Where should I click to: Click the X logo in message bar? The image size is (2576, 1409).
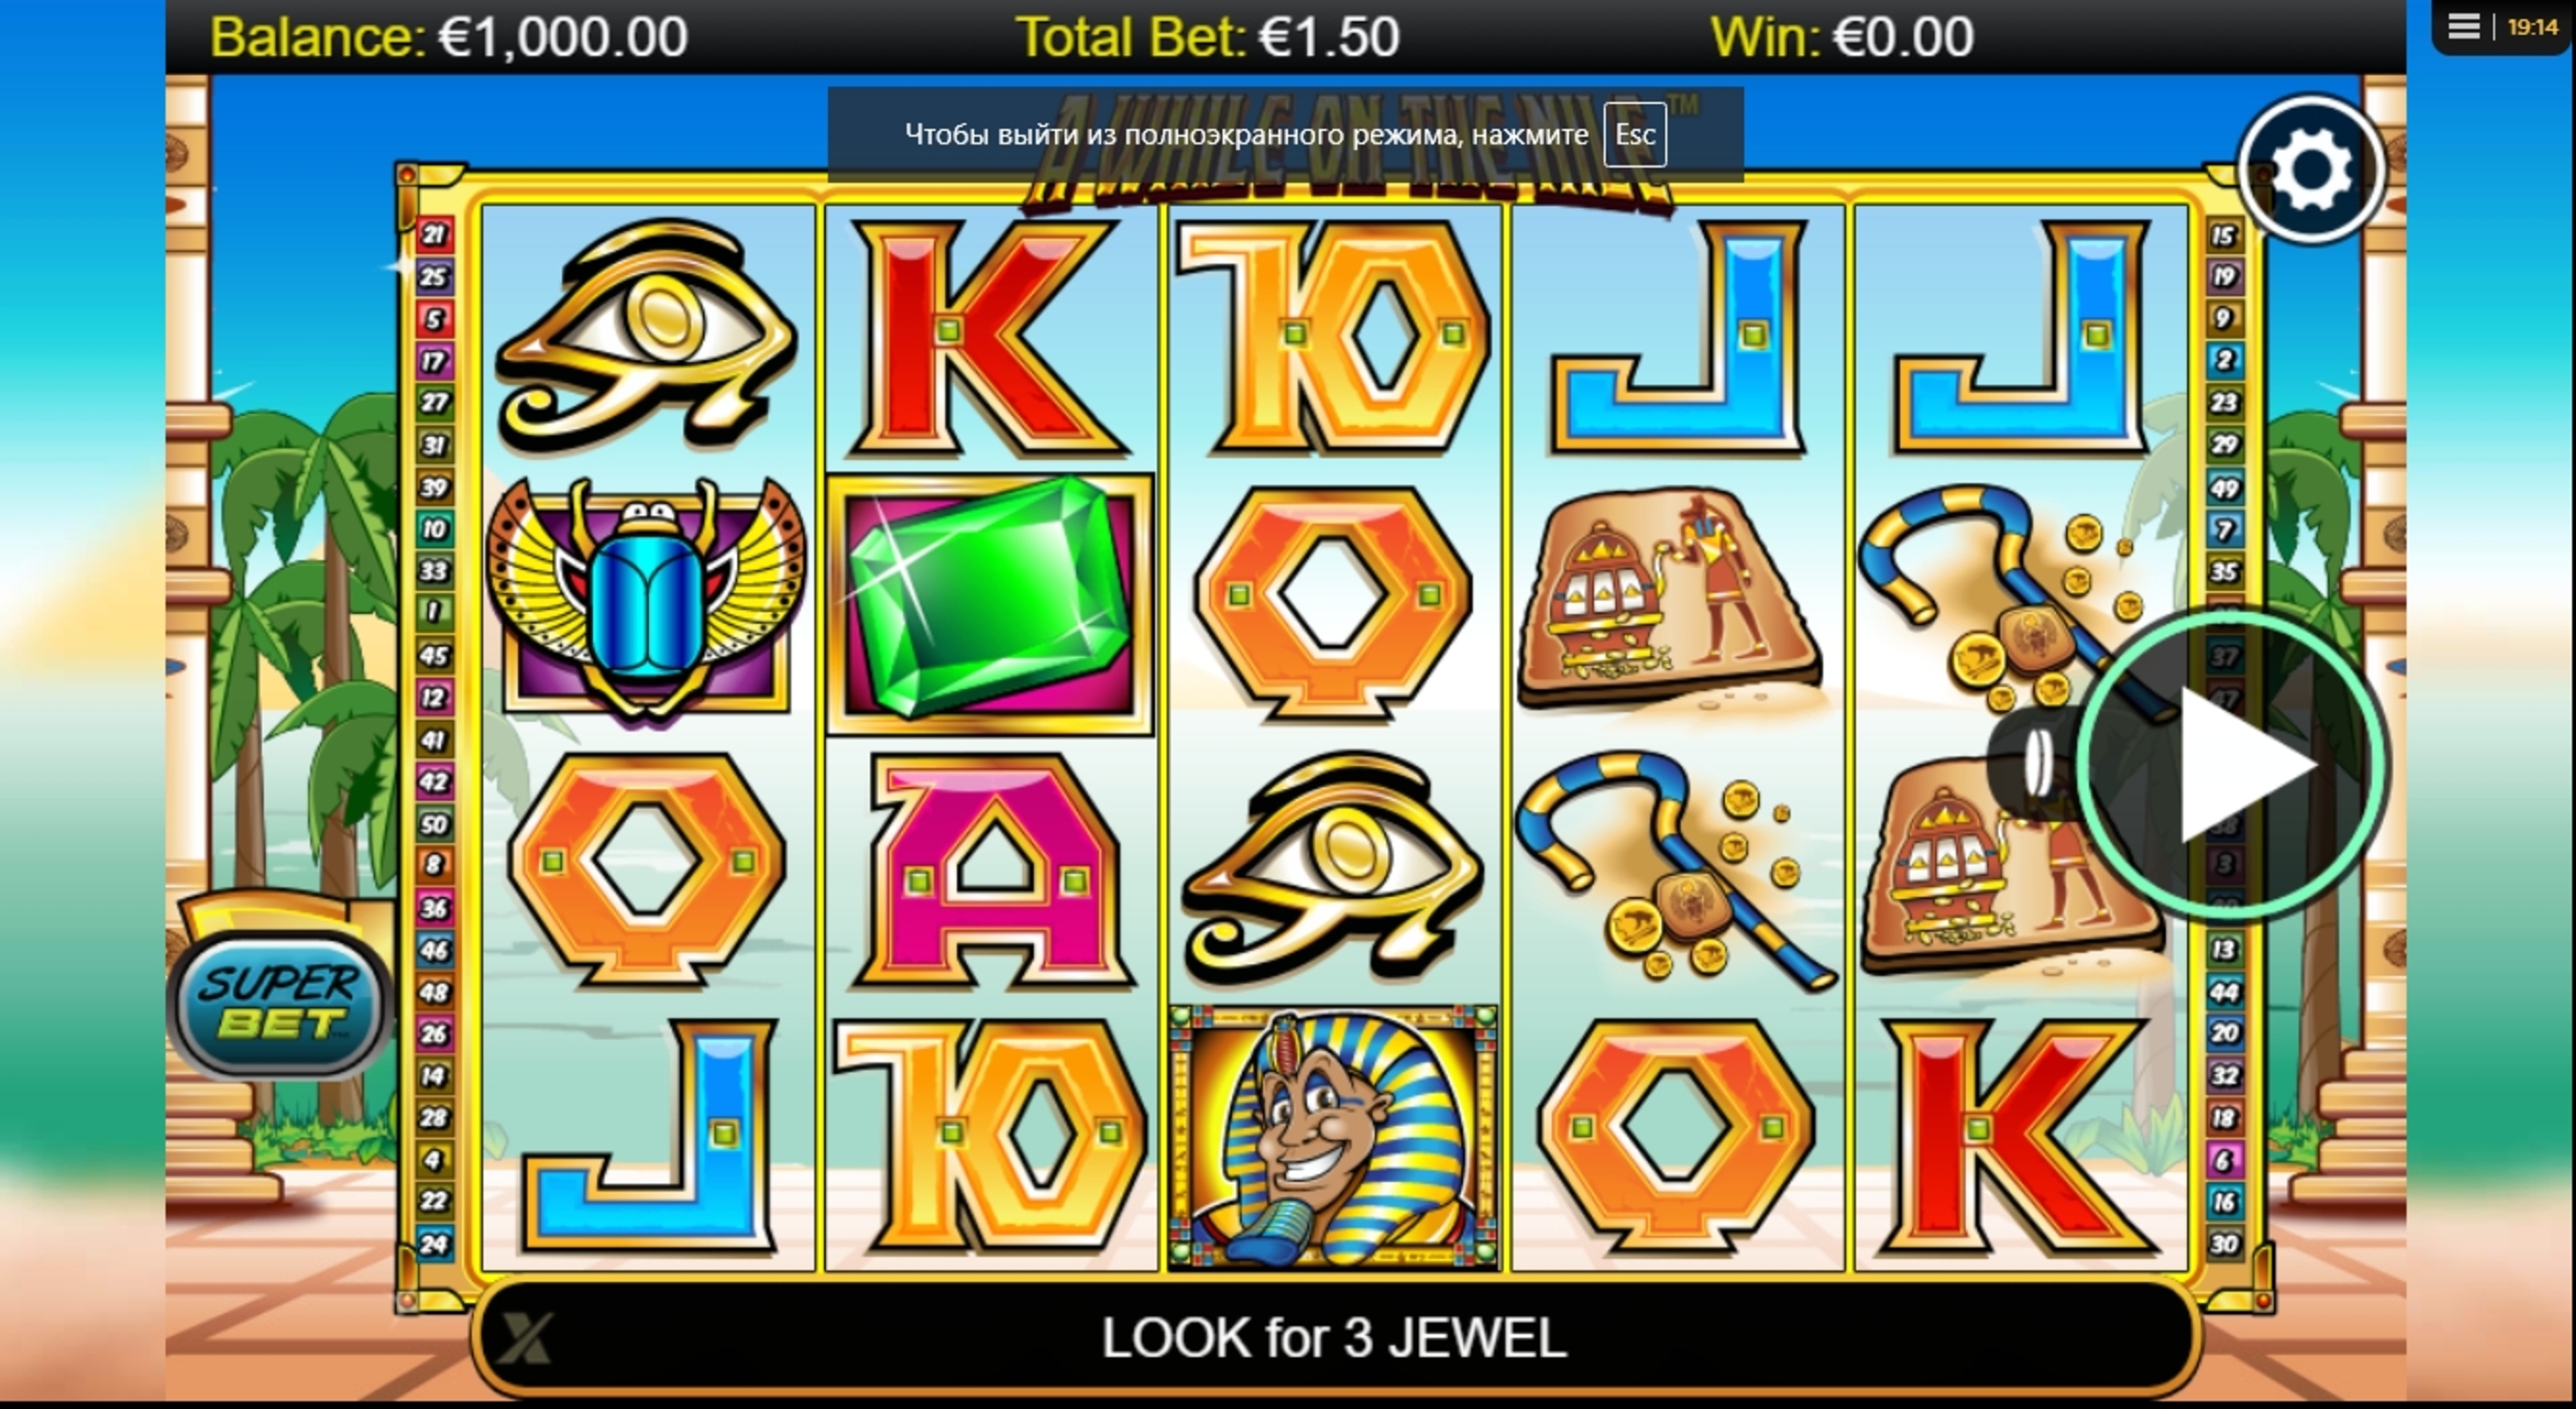coord(525,1338)
